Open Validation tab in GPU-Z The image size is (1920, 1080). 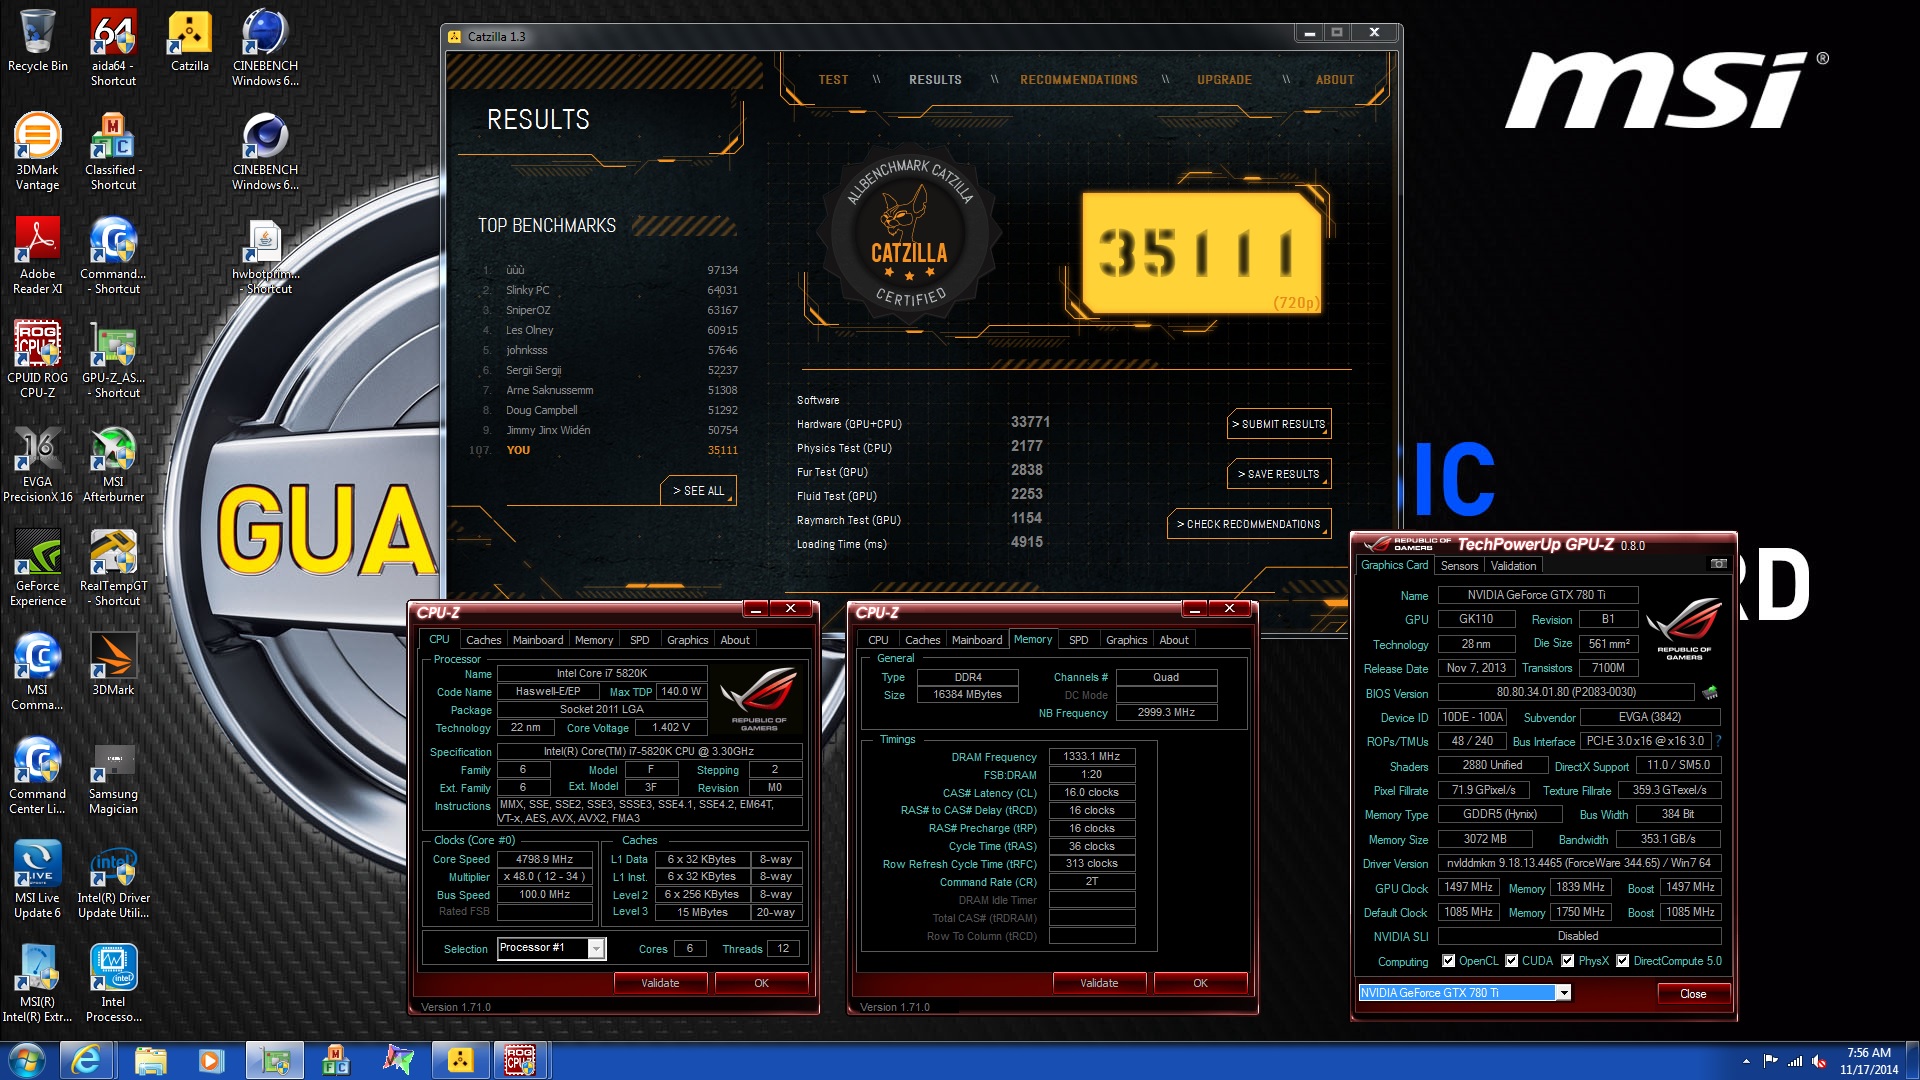1513,566
